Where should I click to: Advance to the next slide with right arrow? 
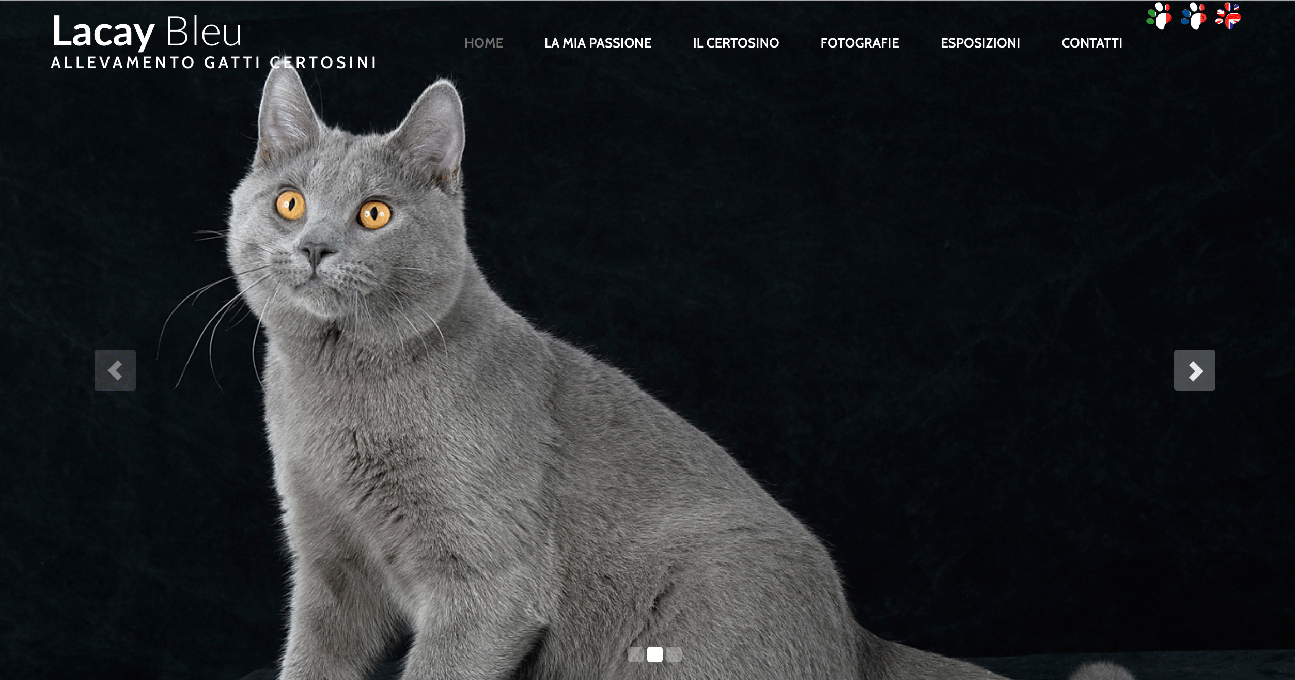(1194, 370)
